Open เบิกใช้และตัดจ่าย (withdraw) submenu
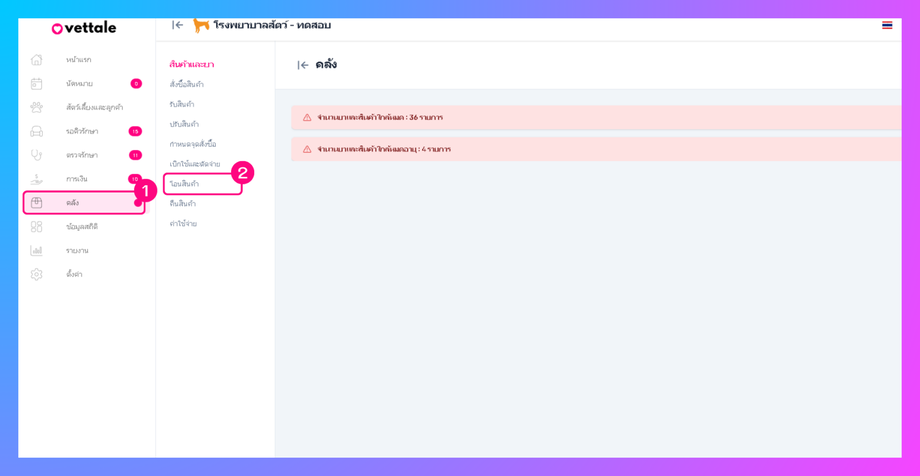 pos(195,164)
